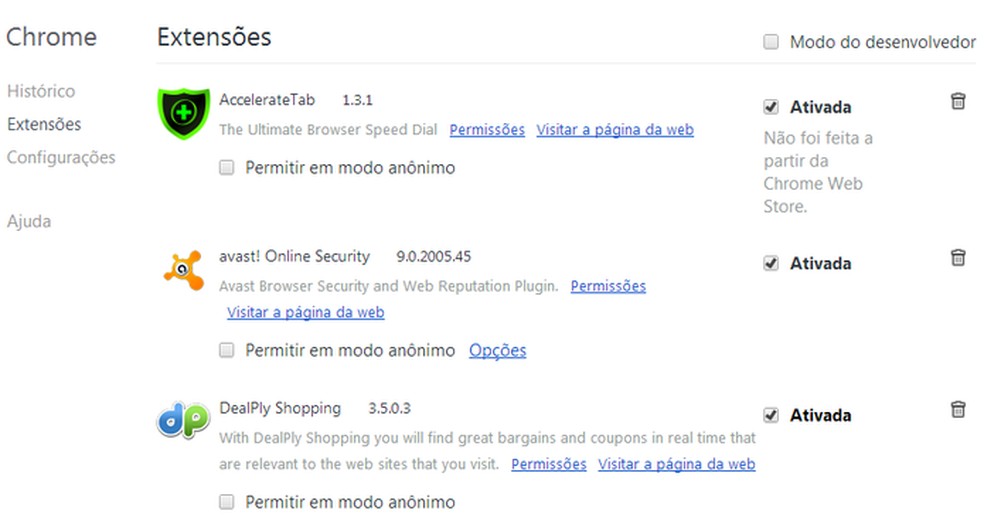984x524 pixels.
Task: Allow avast! Online Security in modo anônimo
Action: [x=227, y=350]
